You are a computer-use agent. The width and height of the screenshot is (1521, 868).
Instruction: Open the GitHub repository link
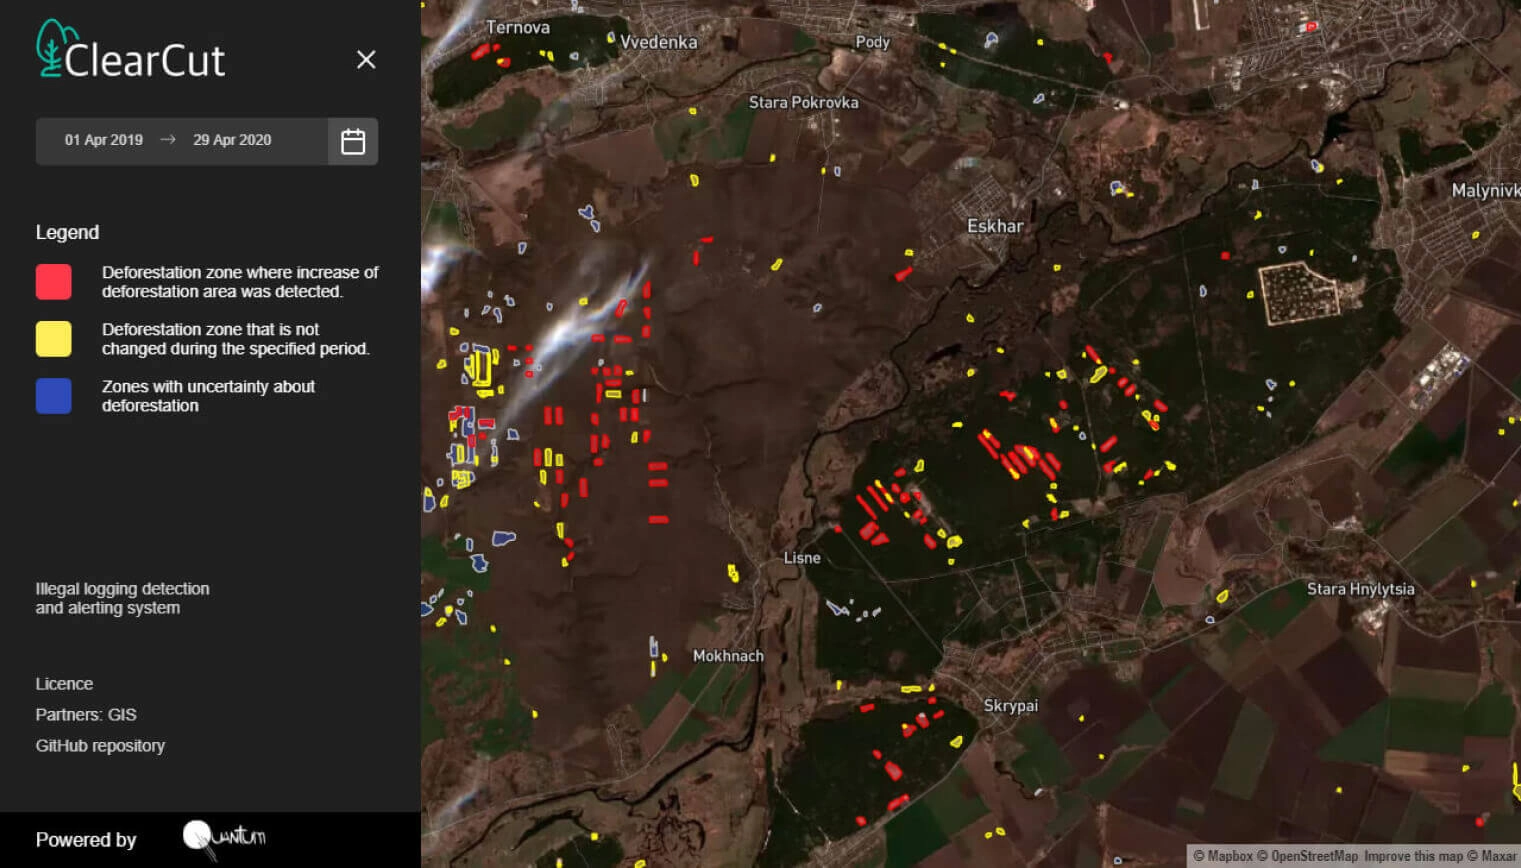[x=100, y=746]
